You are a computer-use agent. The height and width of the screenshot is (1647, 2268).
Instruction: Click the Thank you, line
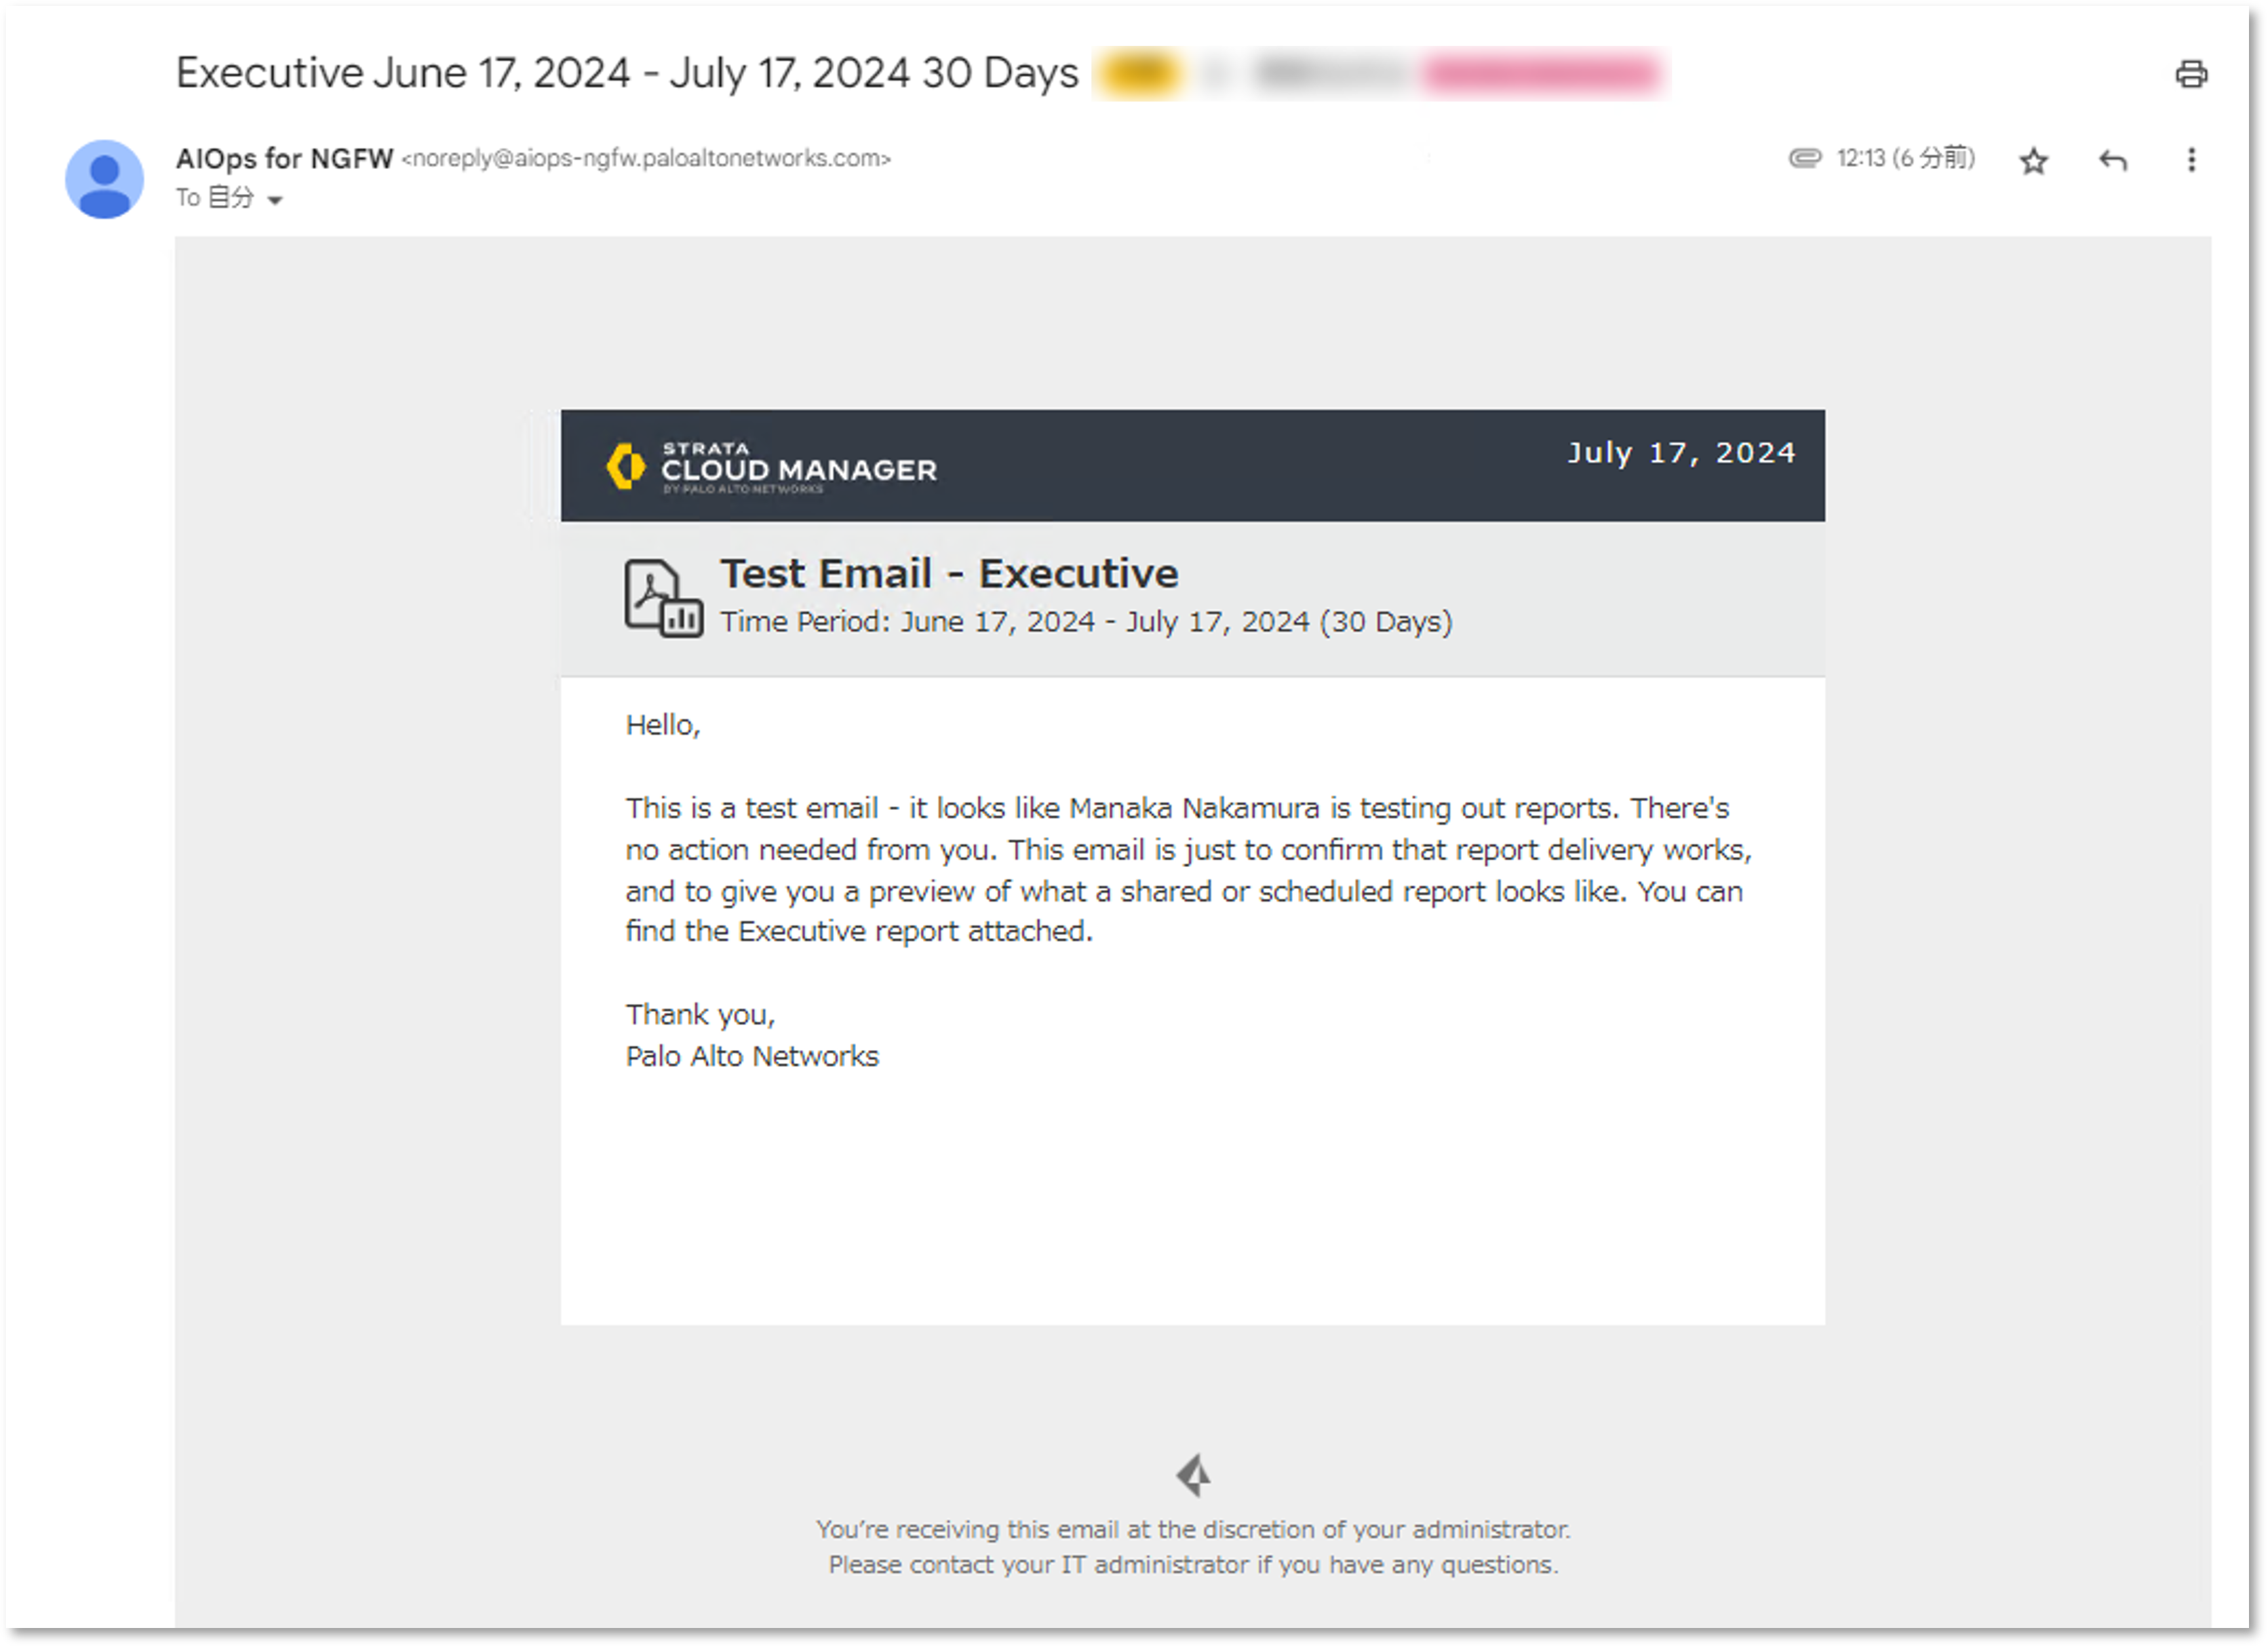tap(700, 1015)
